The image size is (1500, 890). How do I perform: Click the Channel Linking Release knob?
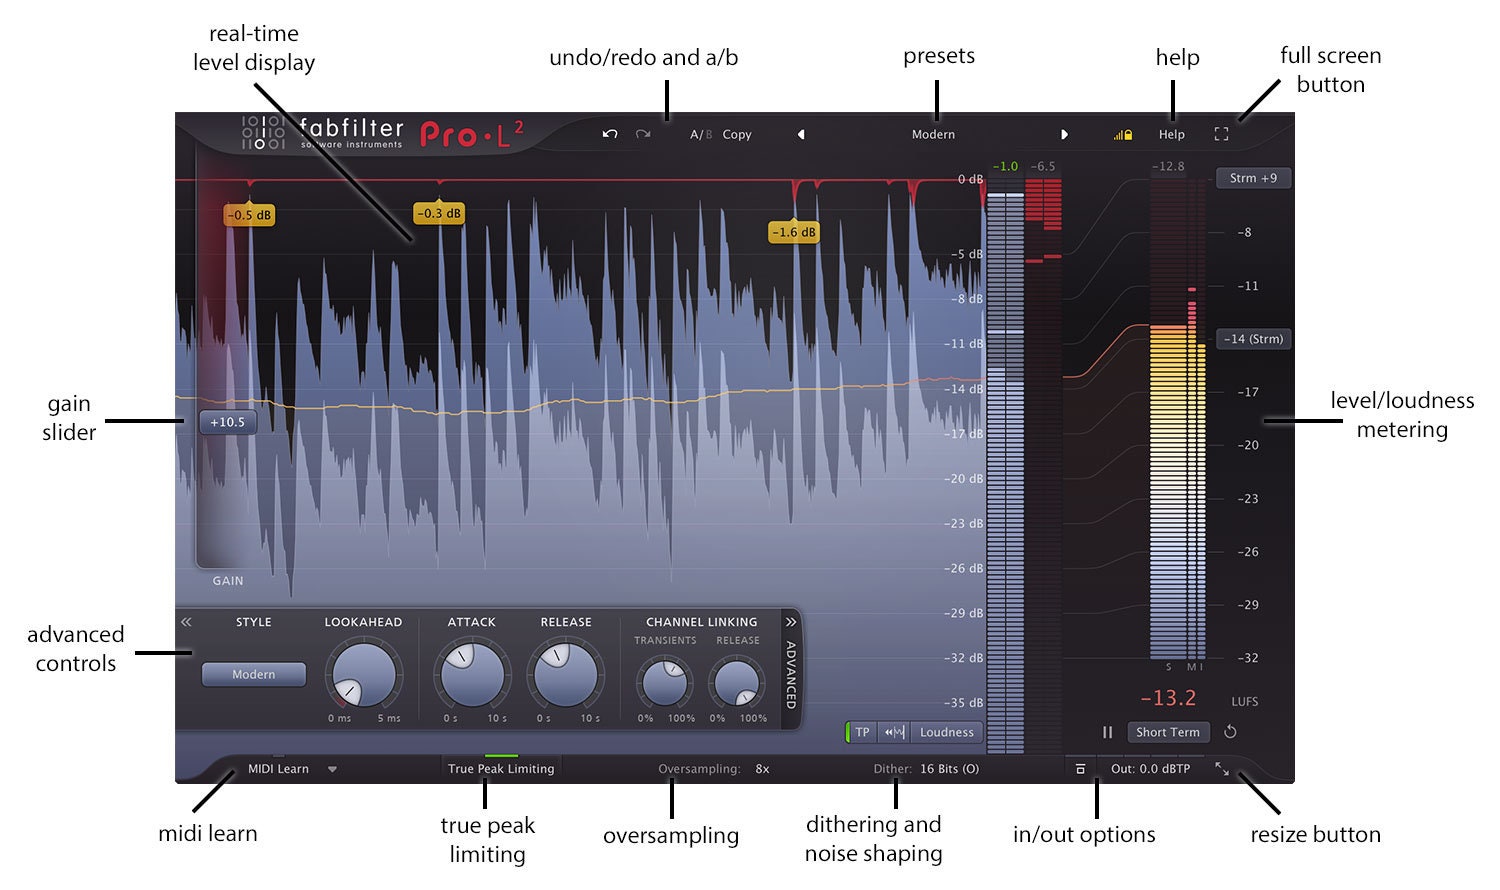click(x=738, y=683)
